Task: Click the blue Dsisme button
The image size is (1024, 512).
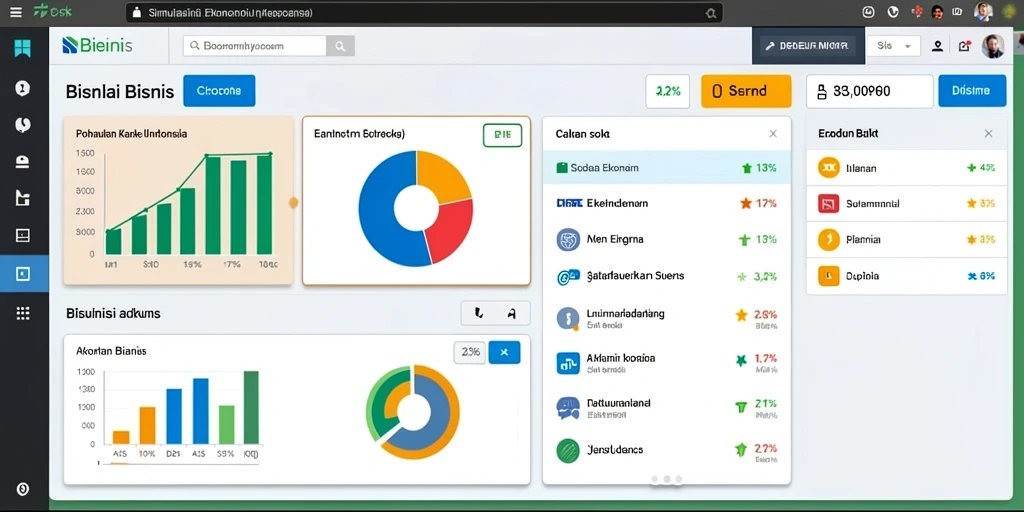Action: 972,91
